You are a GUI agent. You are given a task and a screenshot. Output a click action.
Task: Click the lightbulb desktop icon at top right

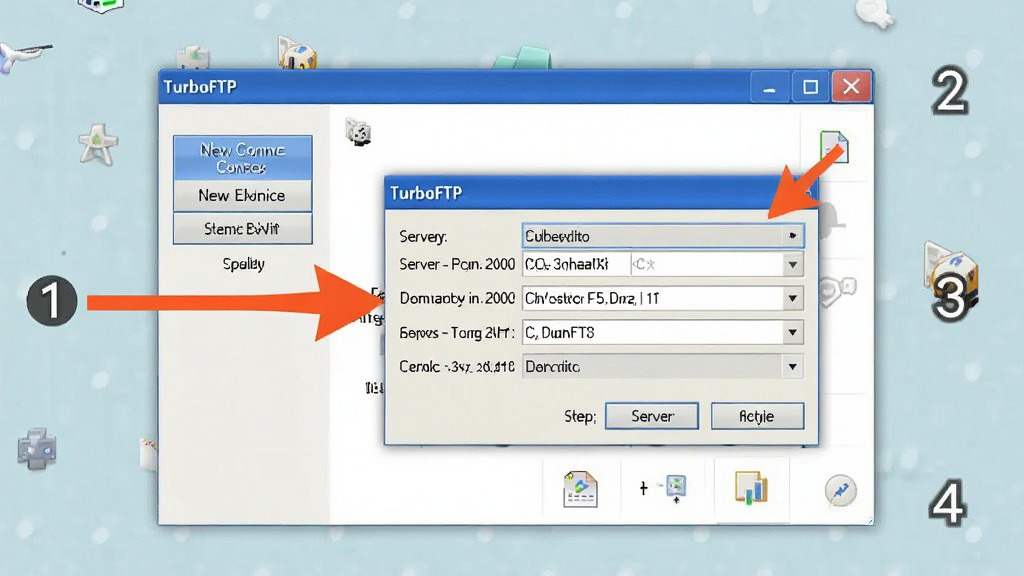tap(875, 13)
